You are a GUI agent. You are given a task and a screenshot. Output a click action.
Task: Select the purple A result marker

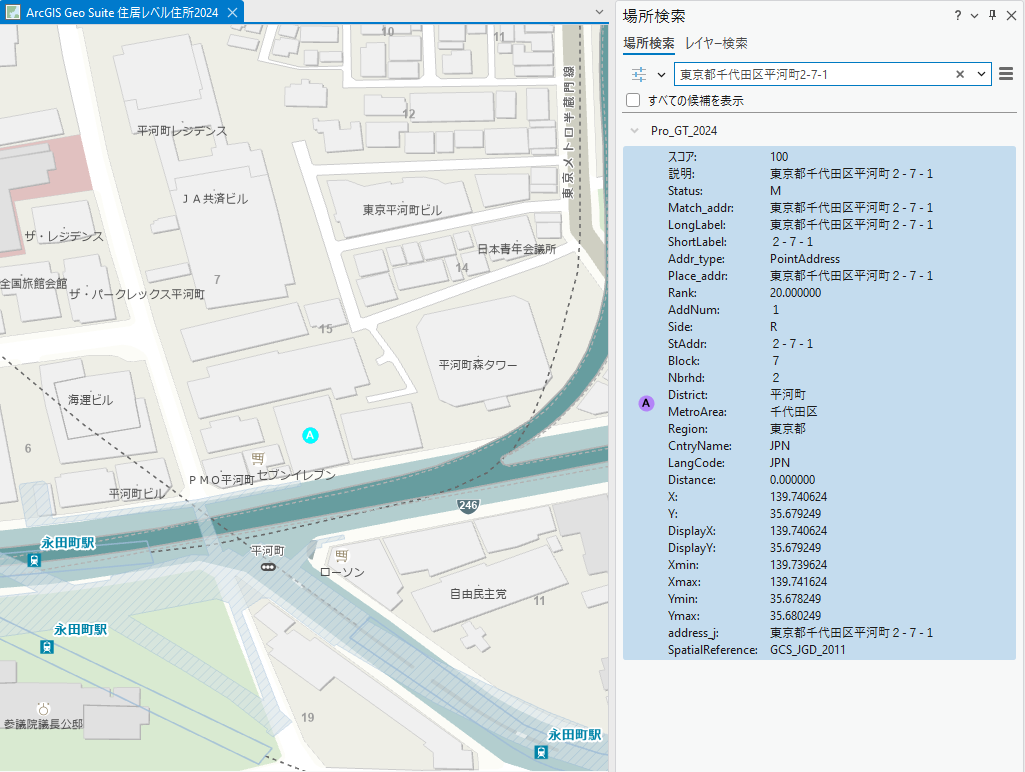coord(646,403)
